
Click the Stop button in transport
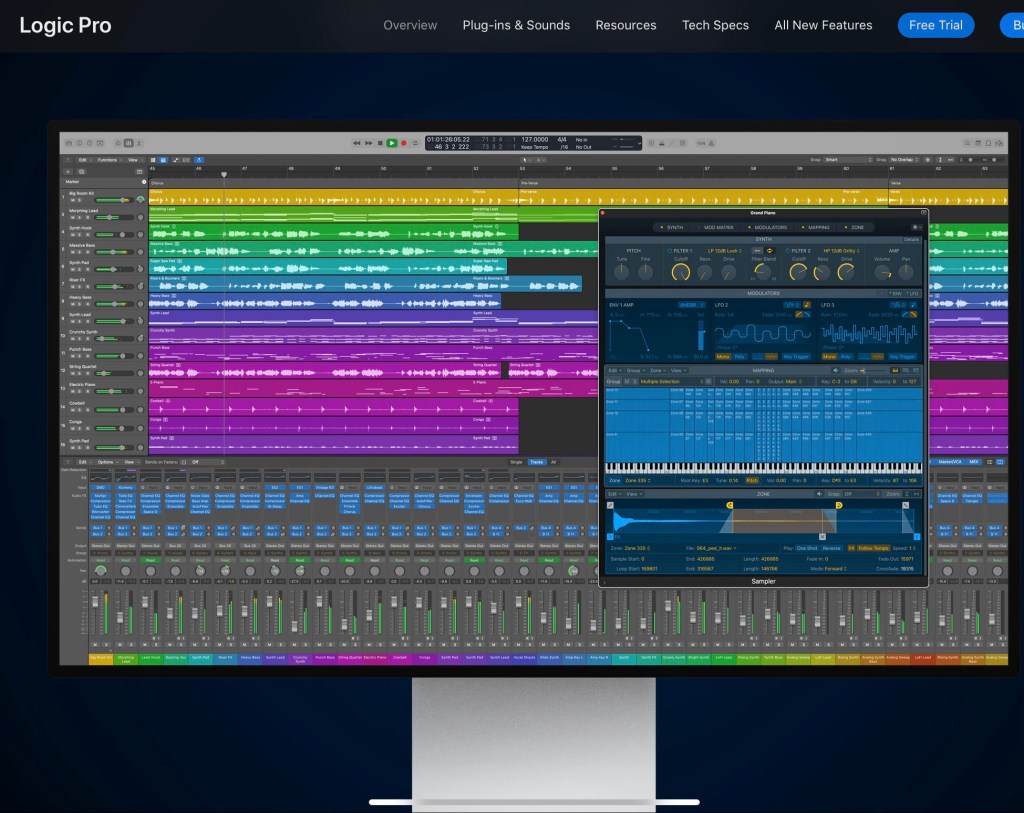[380, 143]
